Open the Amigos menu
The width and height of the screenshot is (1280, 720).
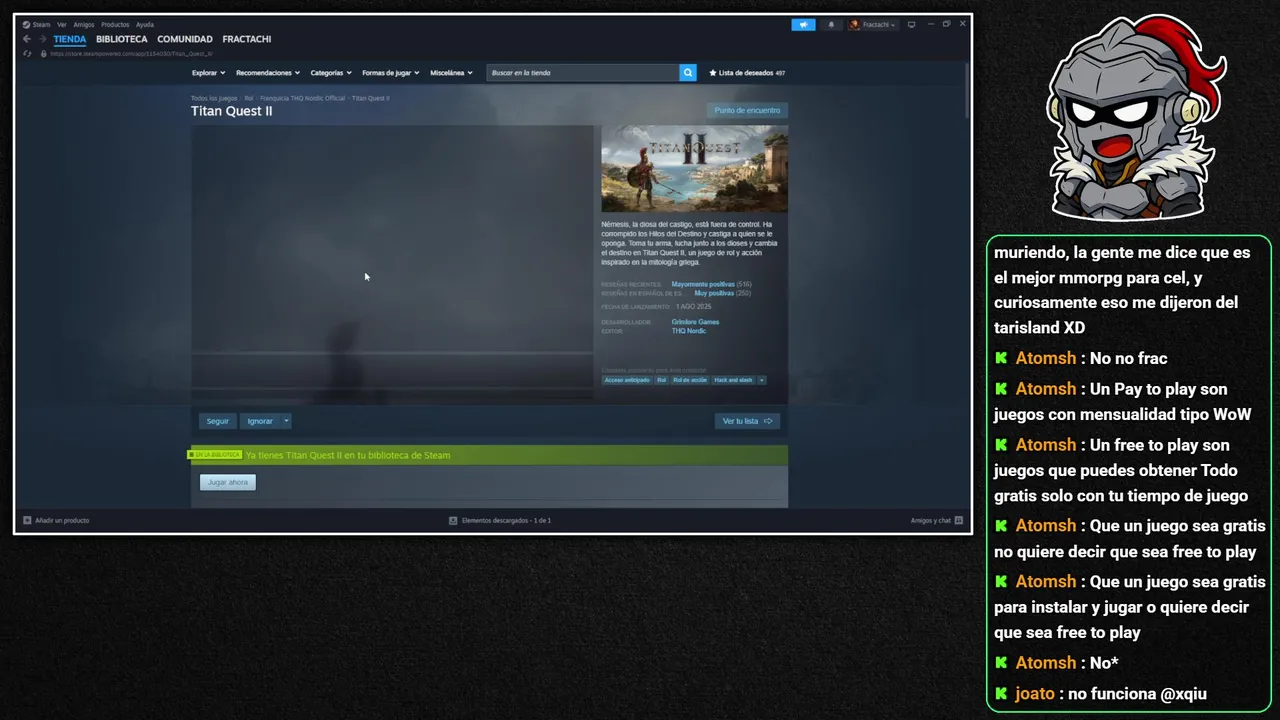pos(84,24)
